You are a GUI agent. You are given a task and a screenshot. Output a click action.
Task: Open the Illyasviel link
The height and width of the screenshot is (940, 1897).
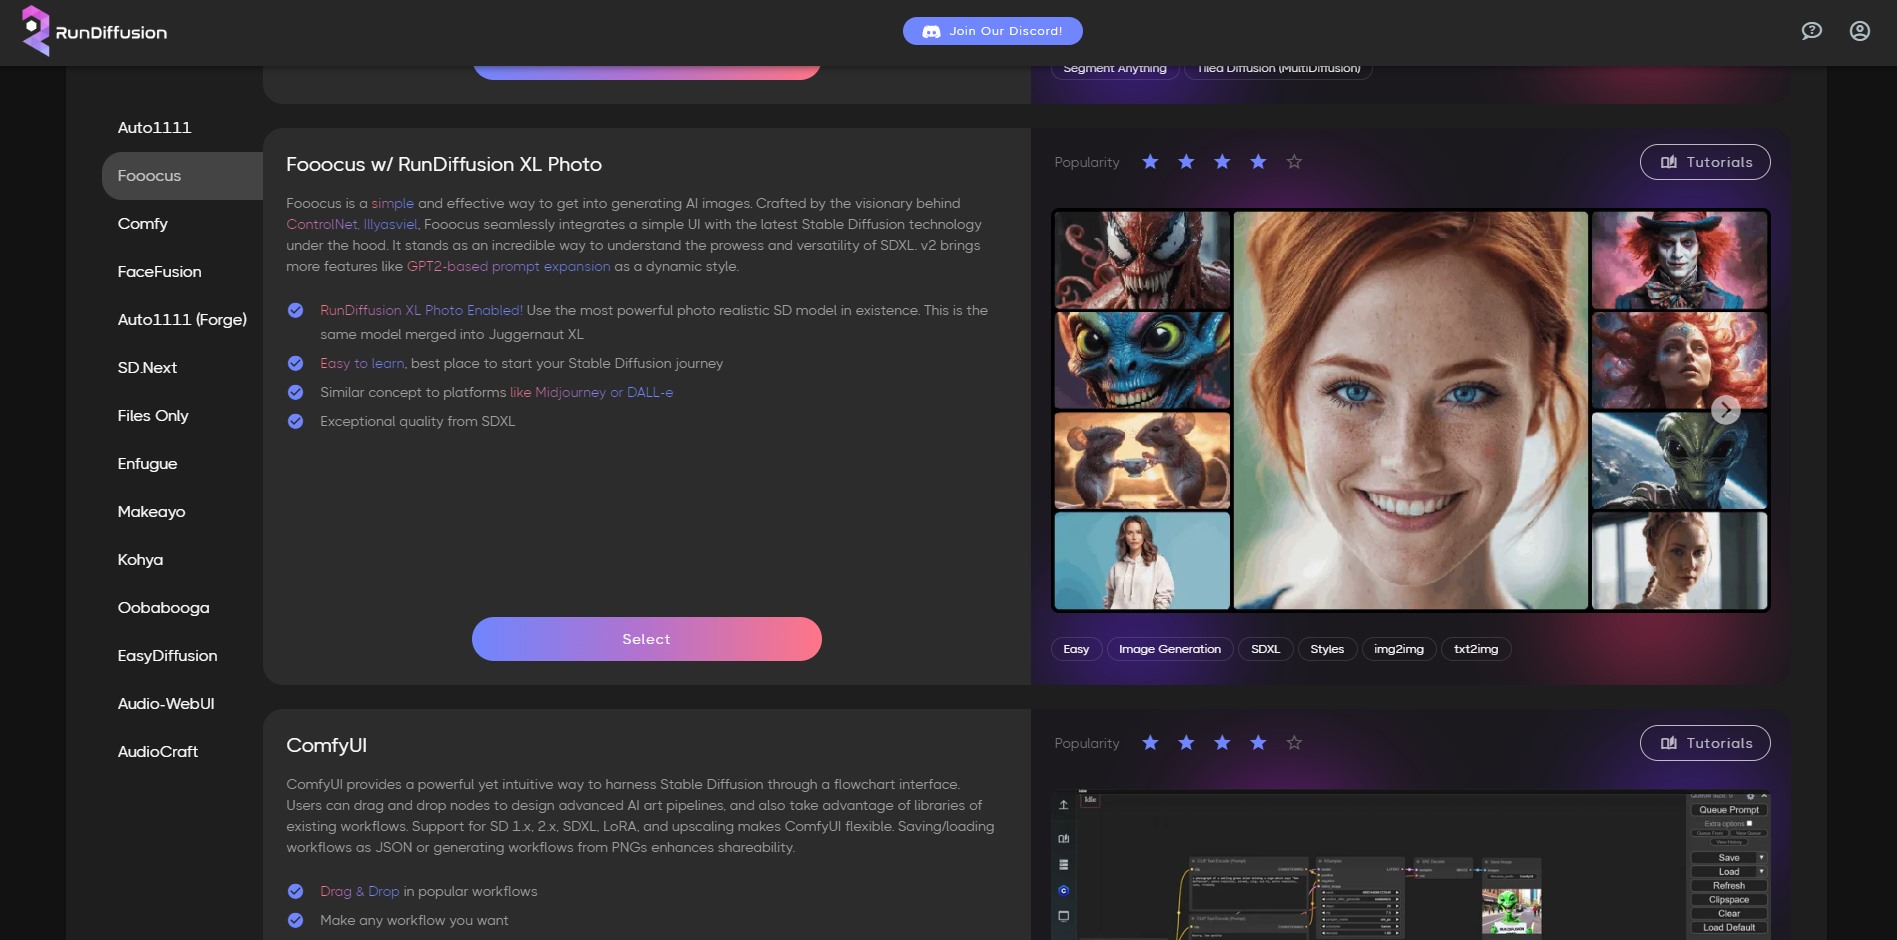click(x=390, y=224)
